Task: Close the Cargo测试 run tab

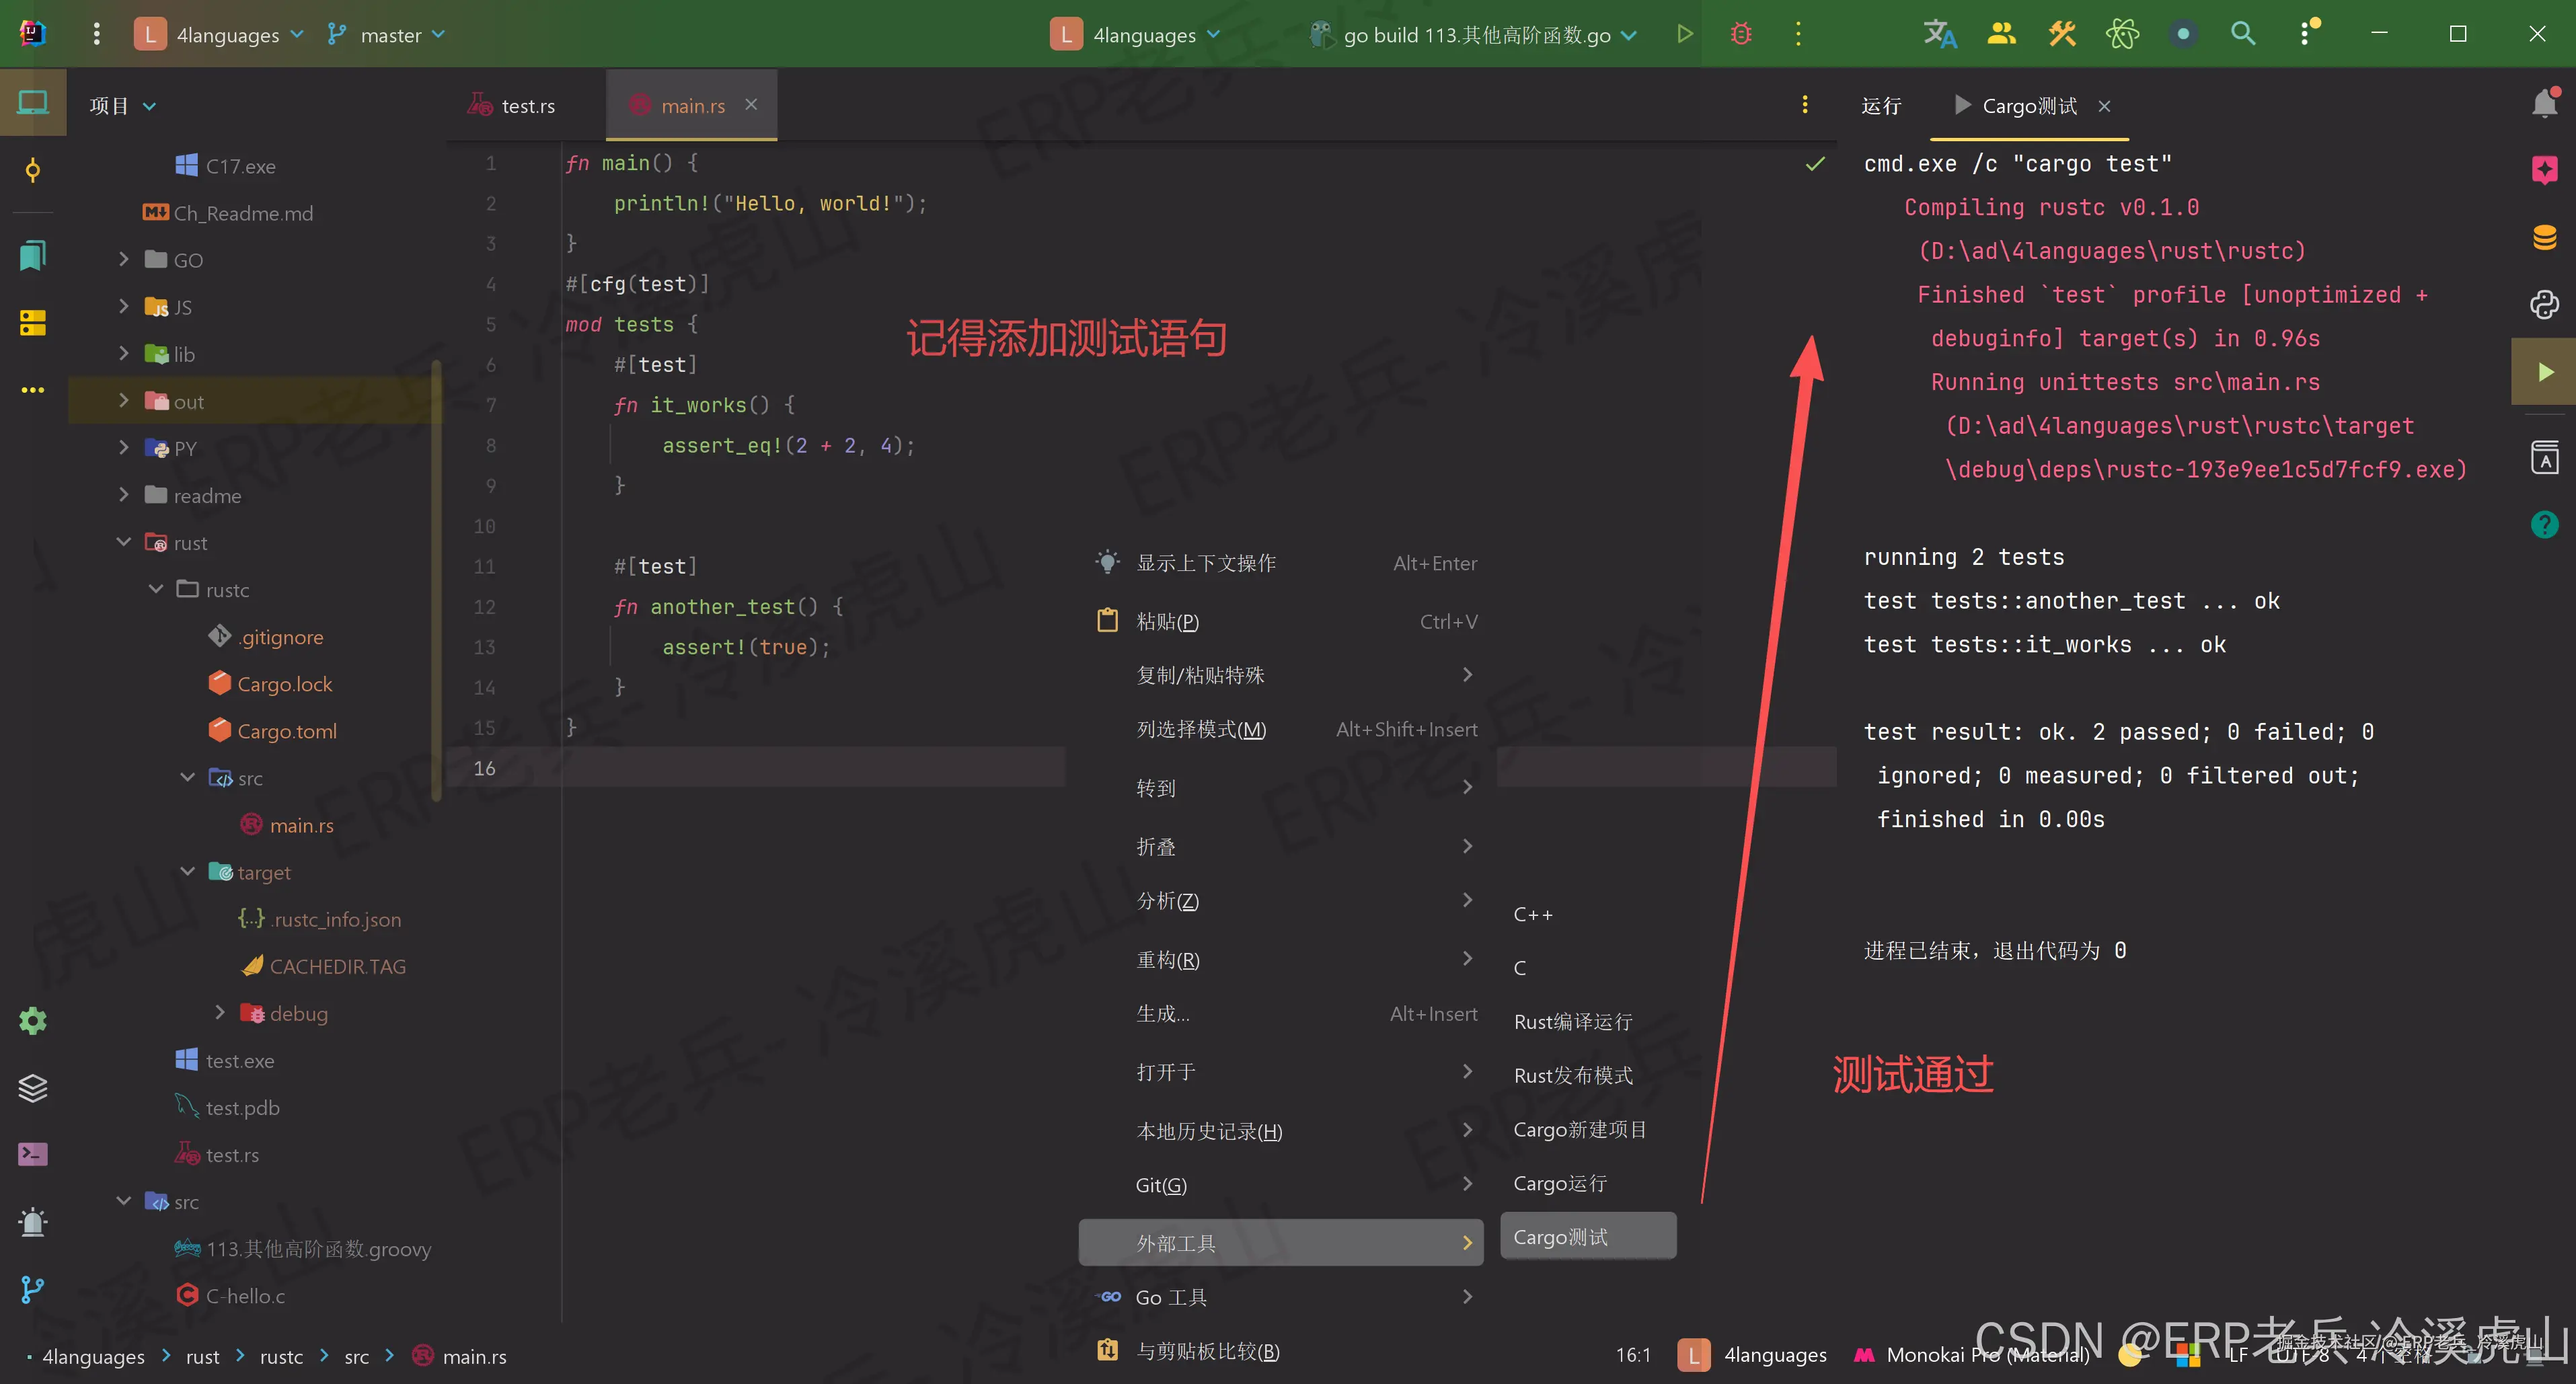Action: 2104,106
